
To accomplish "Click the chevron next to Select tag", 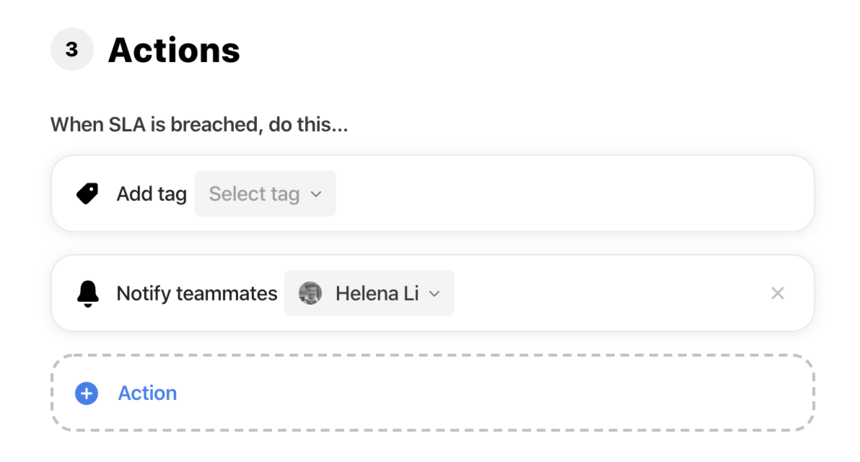I will pos(316,194).
